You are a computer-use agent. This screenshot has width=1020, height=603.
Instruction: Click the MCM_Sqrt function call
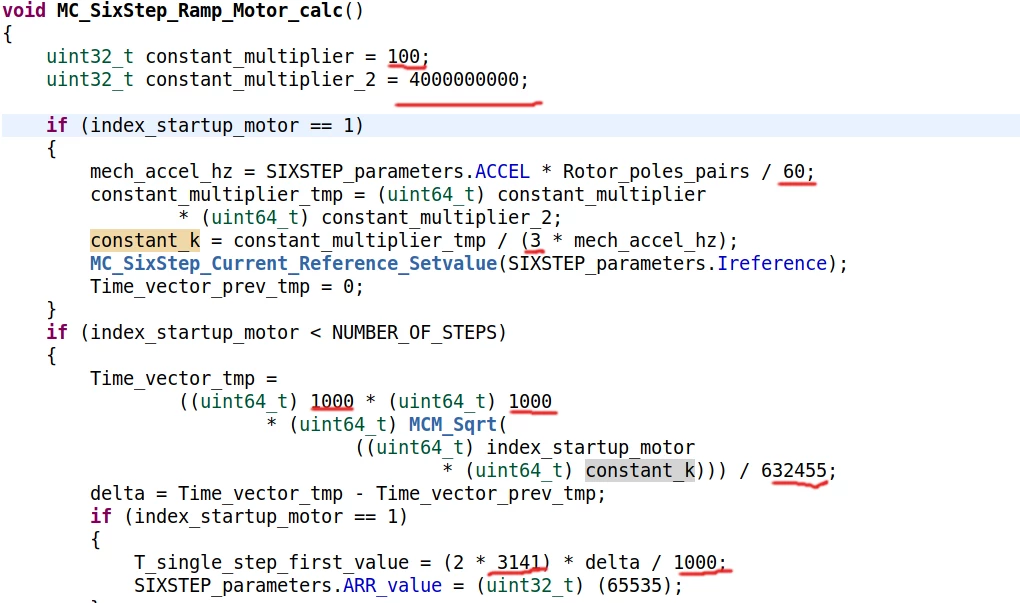[x=452, y=425]
